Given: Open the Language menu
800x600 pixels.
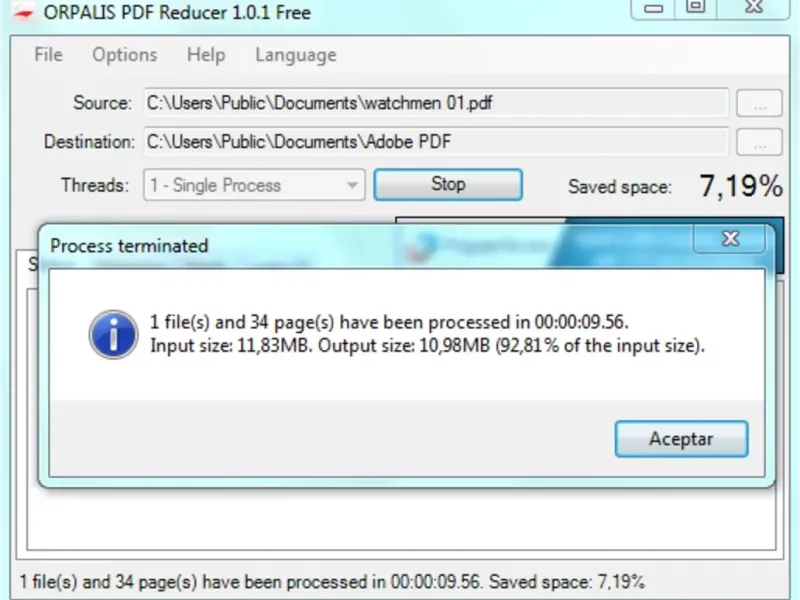Looking at the screenshot, I should [x=296, y=55].
